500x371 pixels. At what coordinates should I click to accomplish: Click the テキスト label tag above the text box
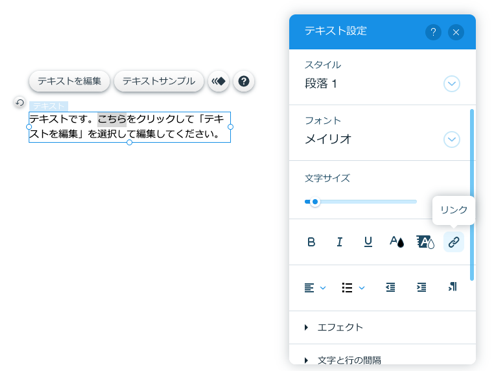pos(49,106)
